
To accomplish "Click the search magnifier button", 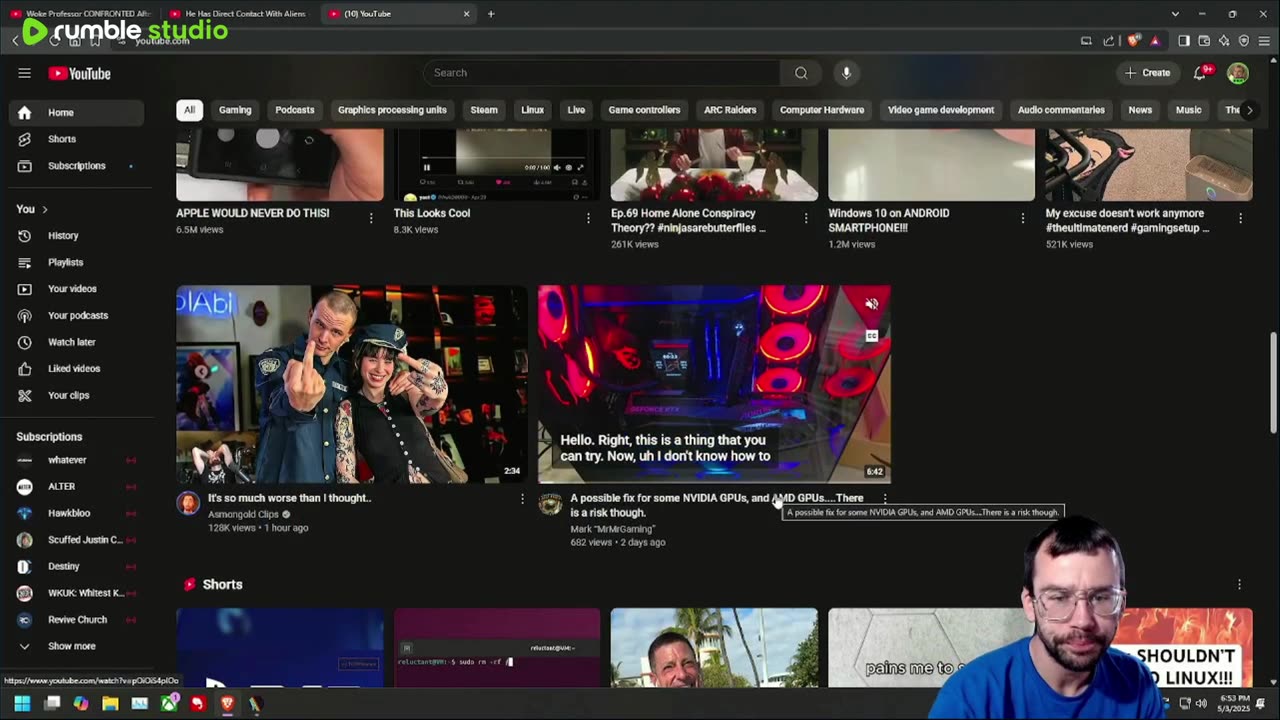I will (x=801, y=73).
